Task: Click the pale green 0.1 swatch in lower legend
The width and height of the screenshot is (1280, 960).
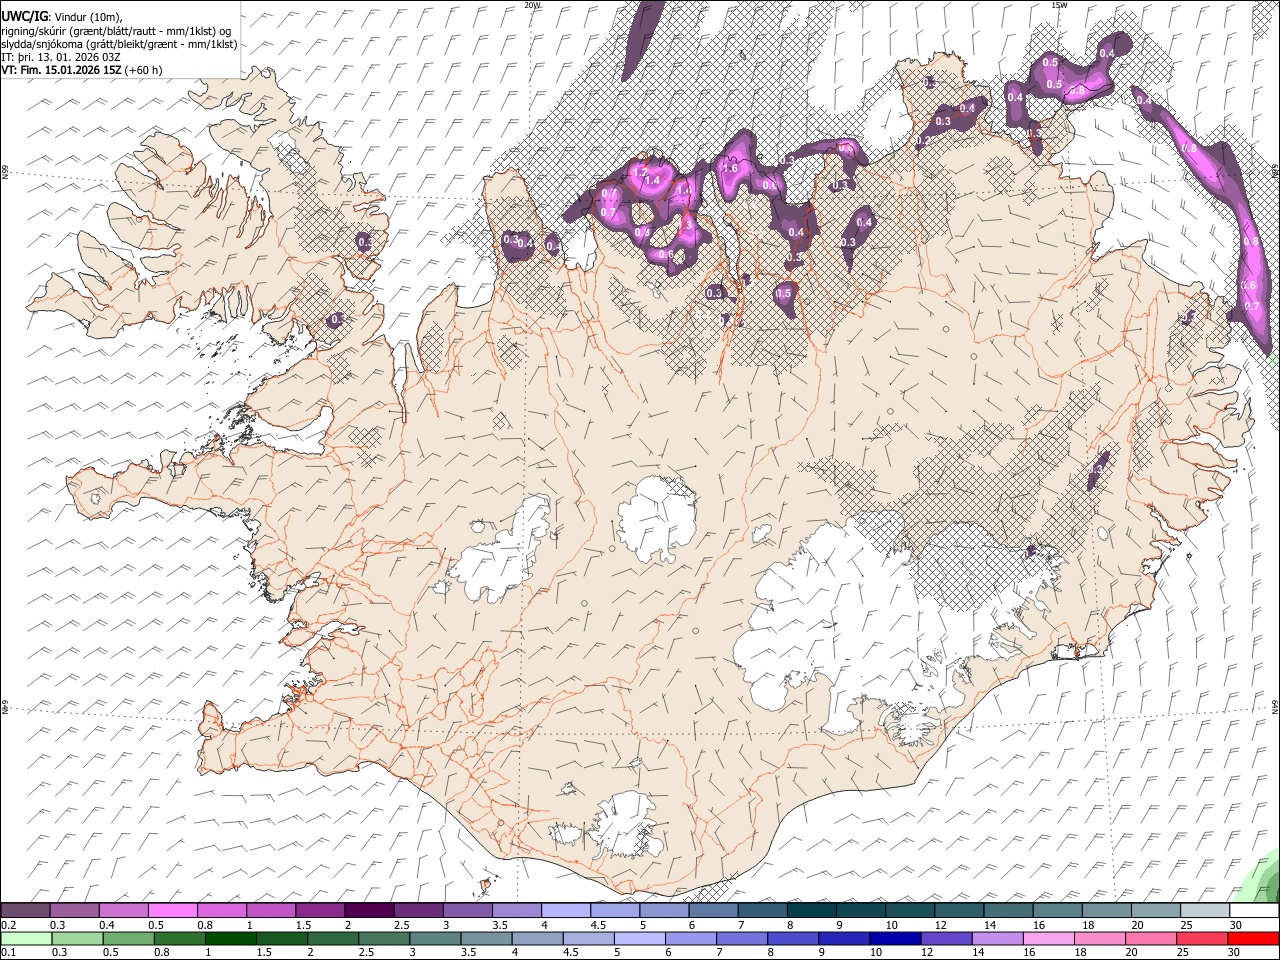Action: [25, 938]
